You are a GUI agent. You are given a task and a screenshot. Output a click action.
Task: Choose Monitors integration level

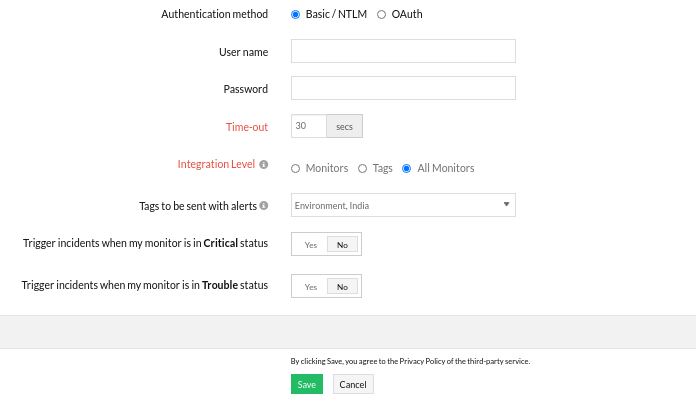pos(295,169)
